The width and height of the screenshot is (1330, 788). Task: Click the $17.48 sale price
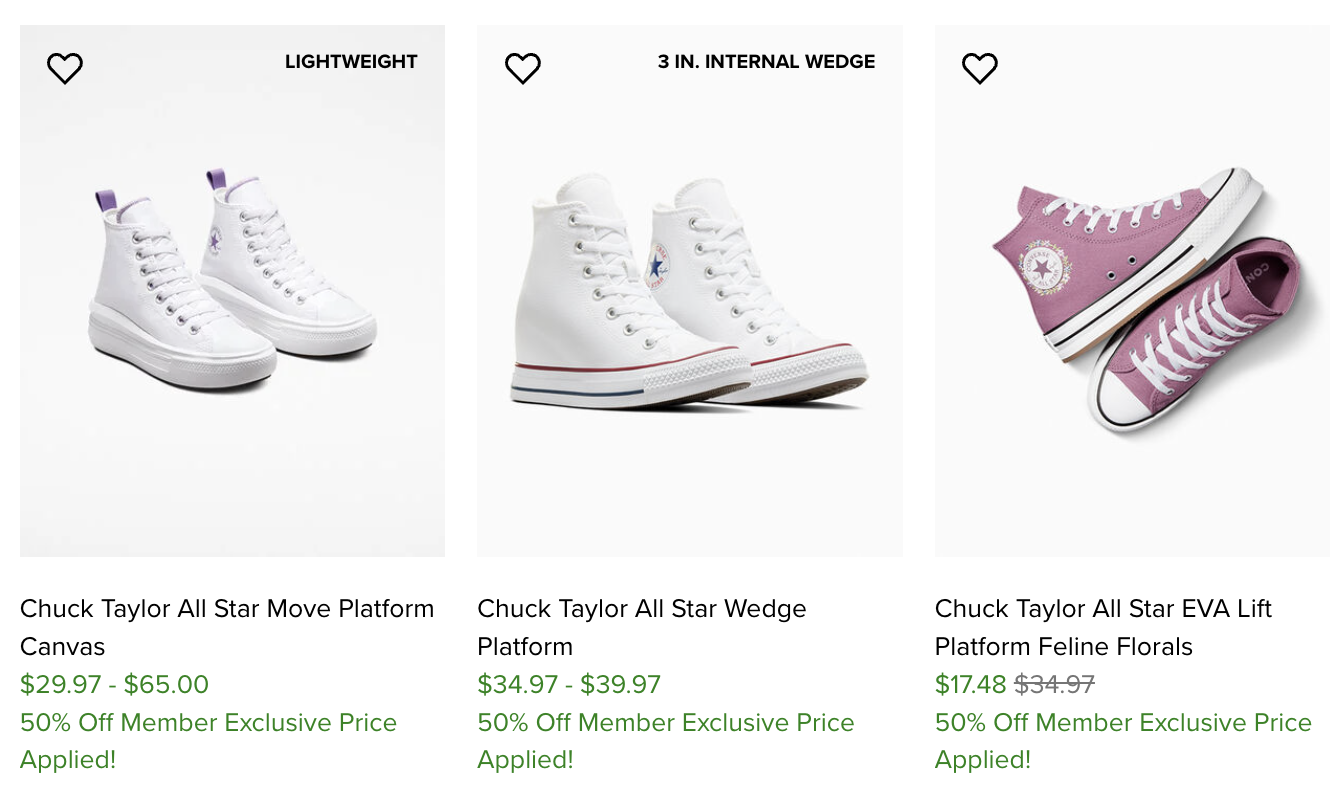click(x=970, y=685)
